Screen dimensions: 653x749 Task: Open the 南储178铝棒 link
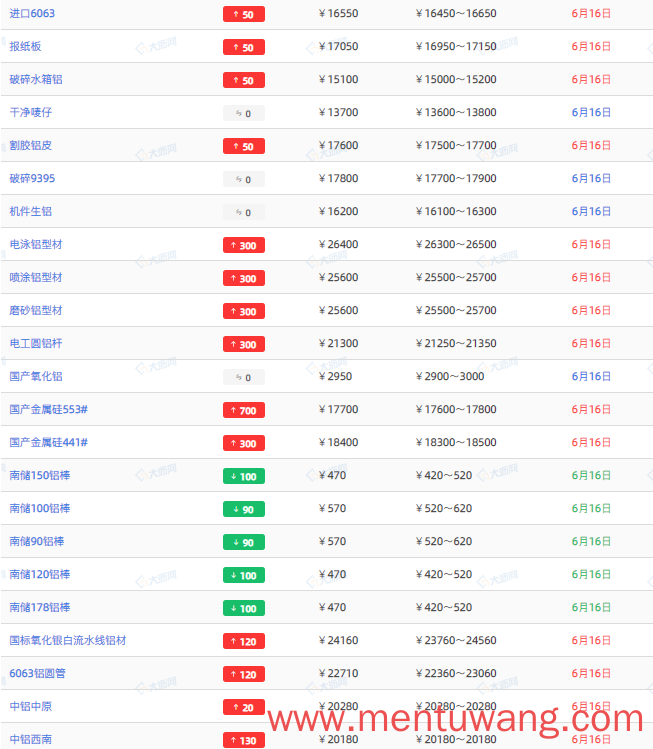(x=40, y=607)
